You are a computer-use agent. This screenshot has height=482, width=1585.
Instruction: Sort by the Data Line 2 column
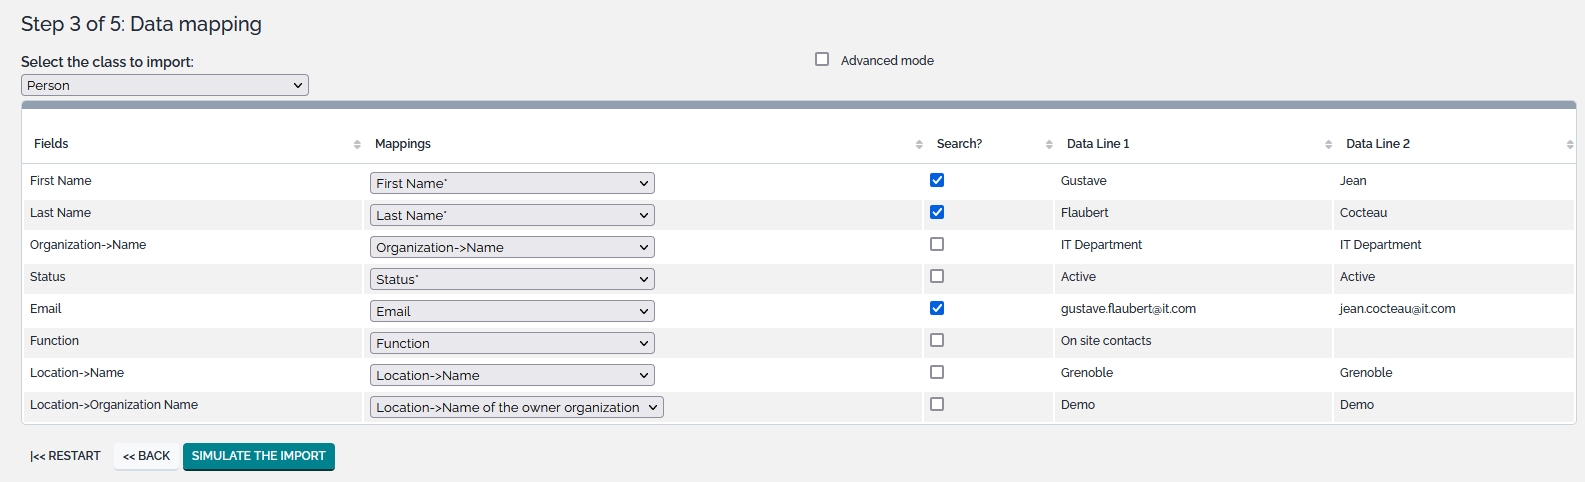(x=1569, y=145)
